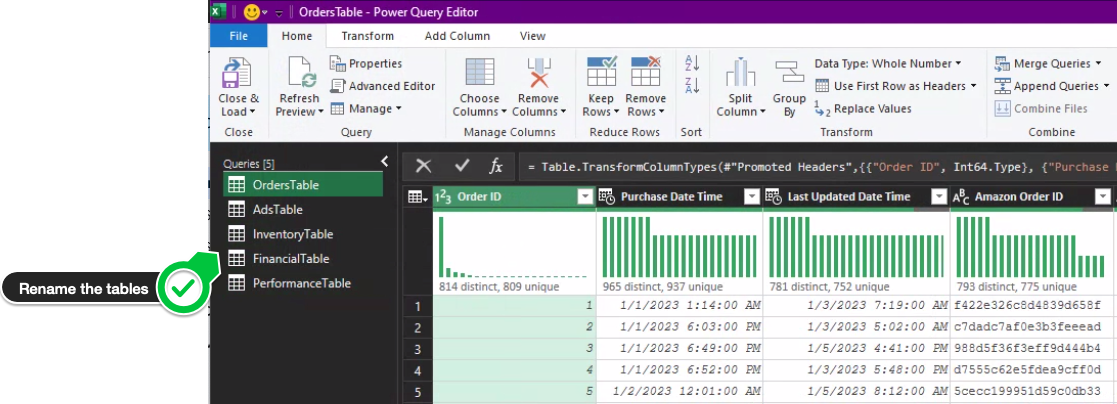This screenshot has width=1117, height=404.
Task: Sort descending Z to A
Action: pyautogui.click(x=691, y=86)
